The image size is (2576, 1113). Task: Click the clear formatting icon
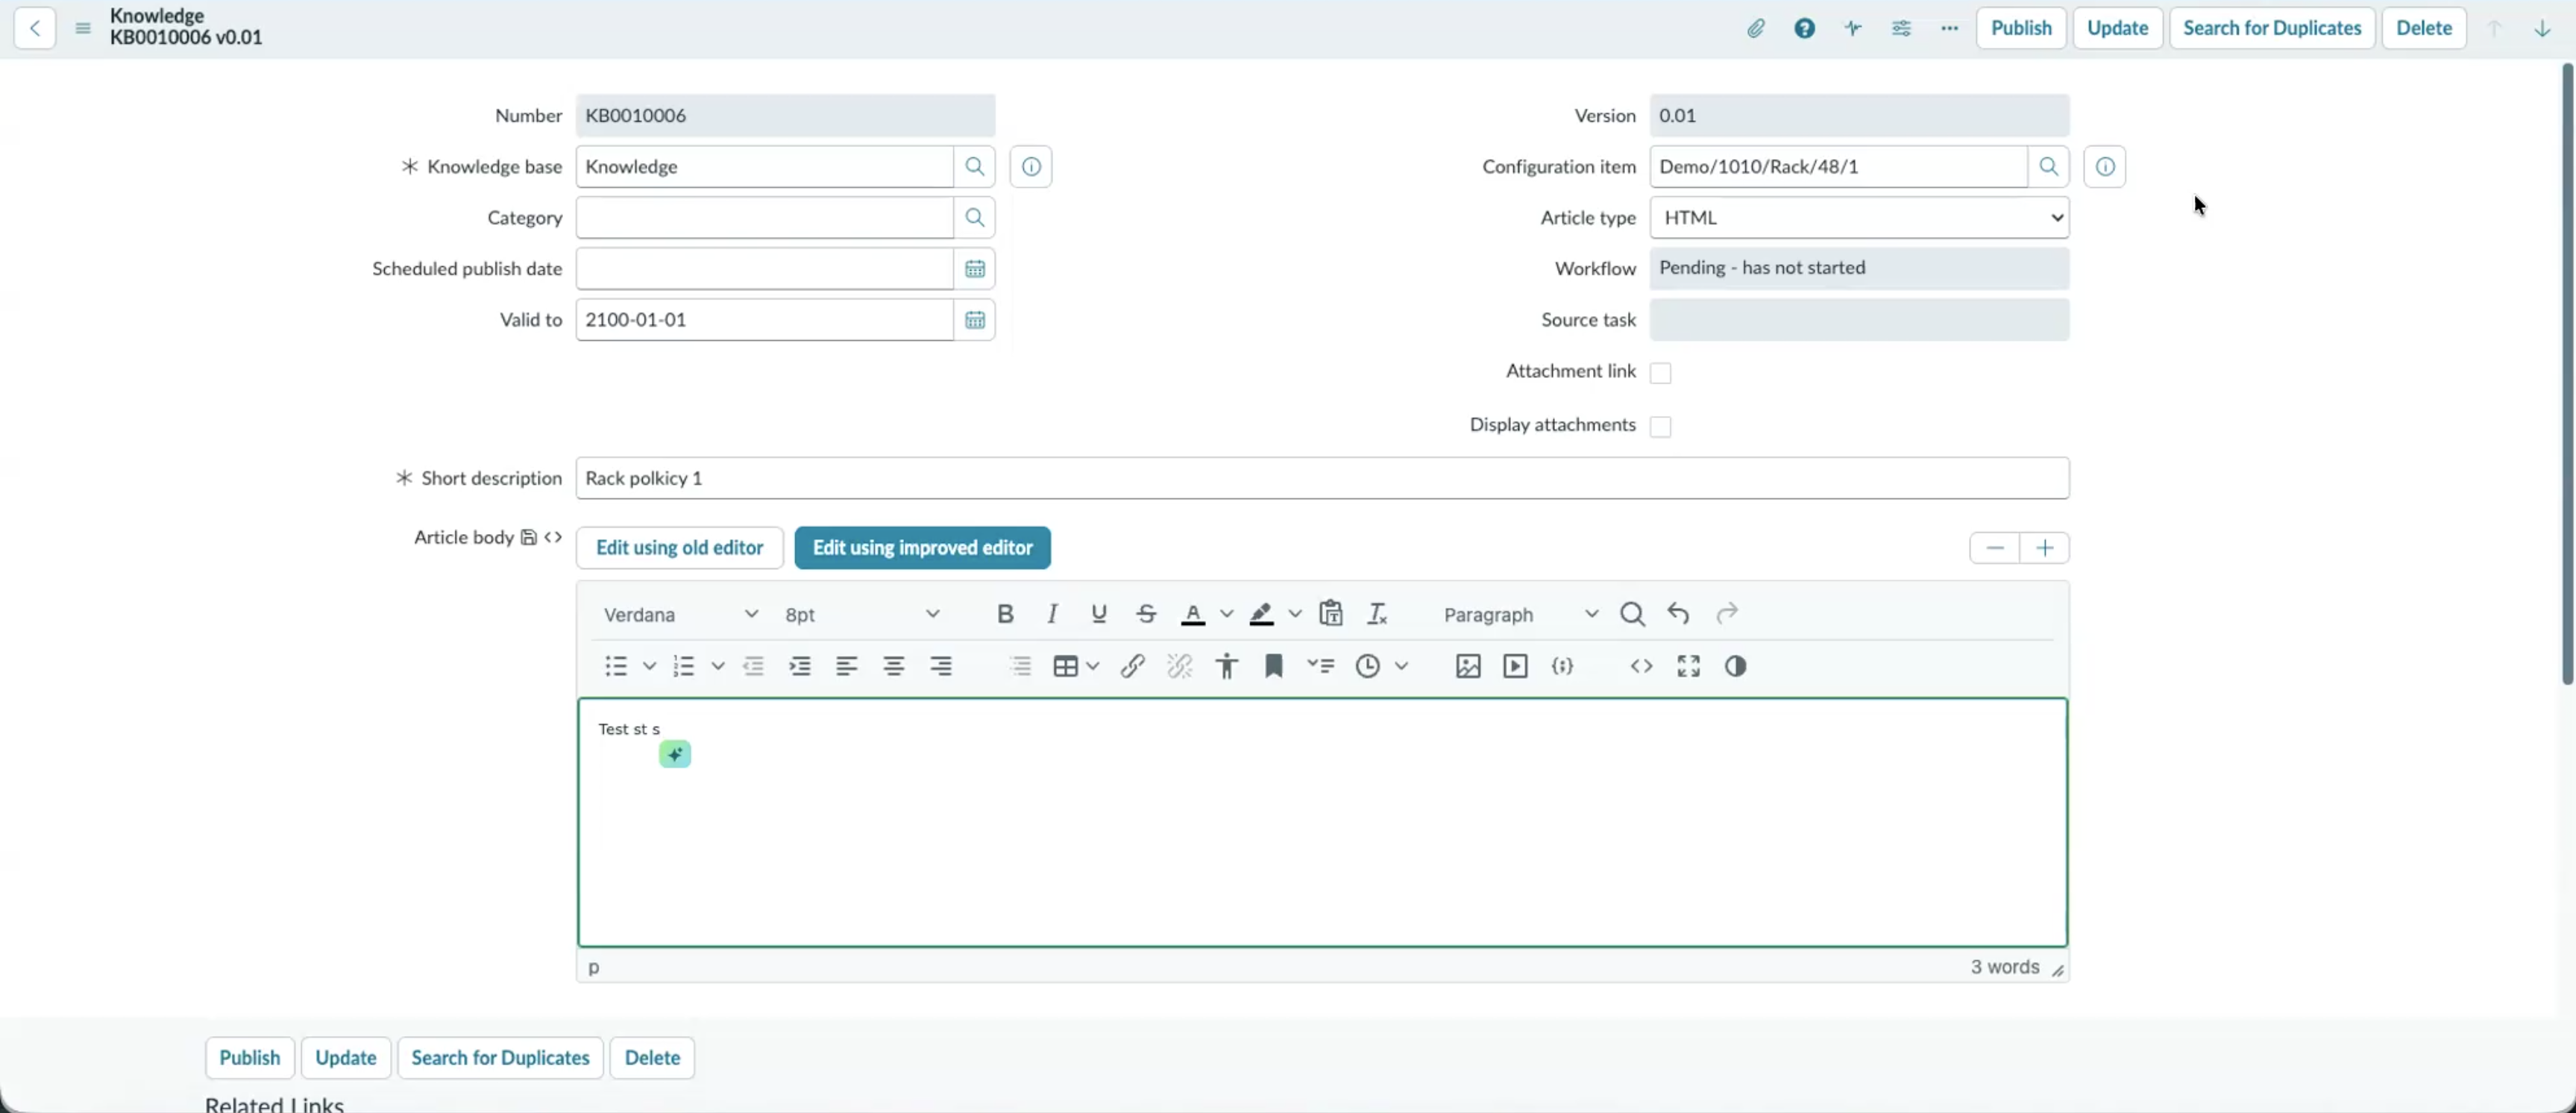[1377, 614]
